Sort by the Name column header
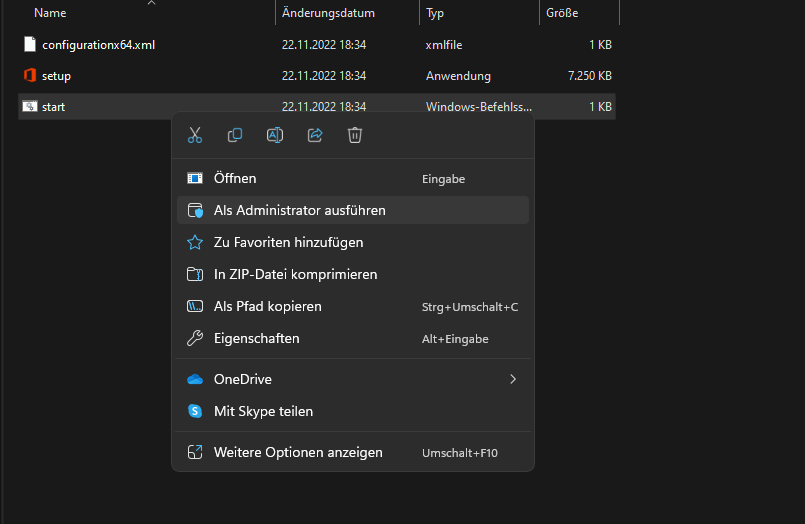Viewport: 805px width, 524px height. point(50,13)
